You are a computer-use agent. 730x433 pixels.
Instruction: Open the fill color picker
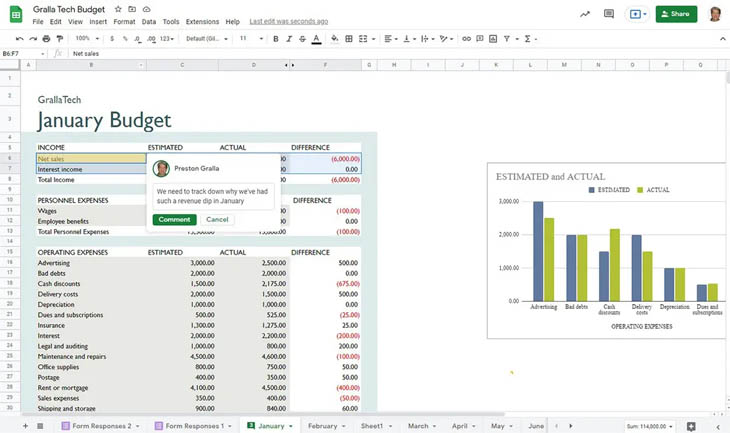(334, 39)
